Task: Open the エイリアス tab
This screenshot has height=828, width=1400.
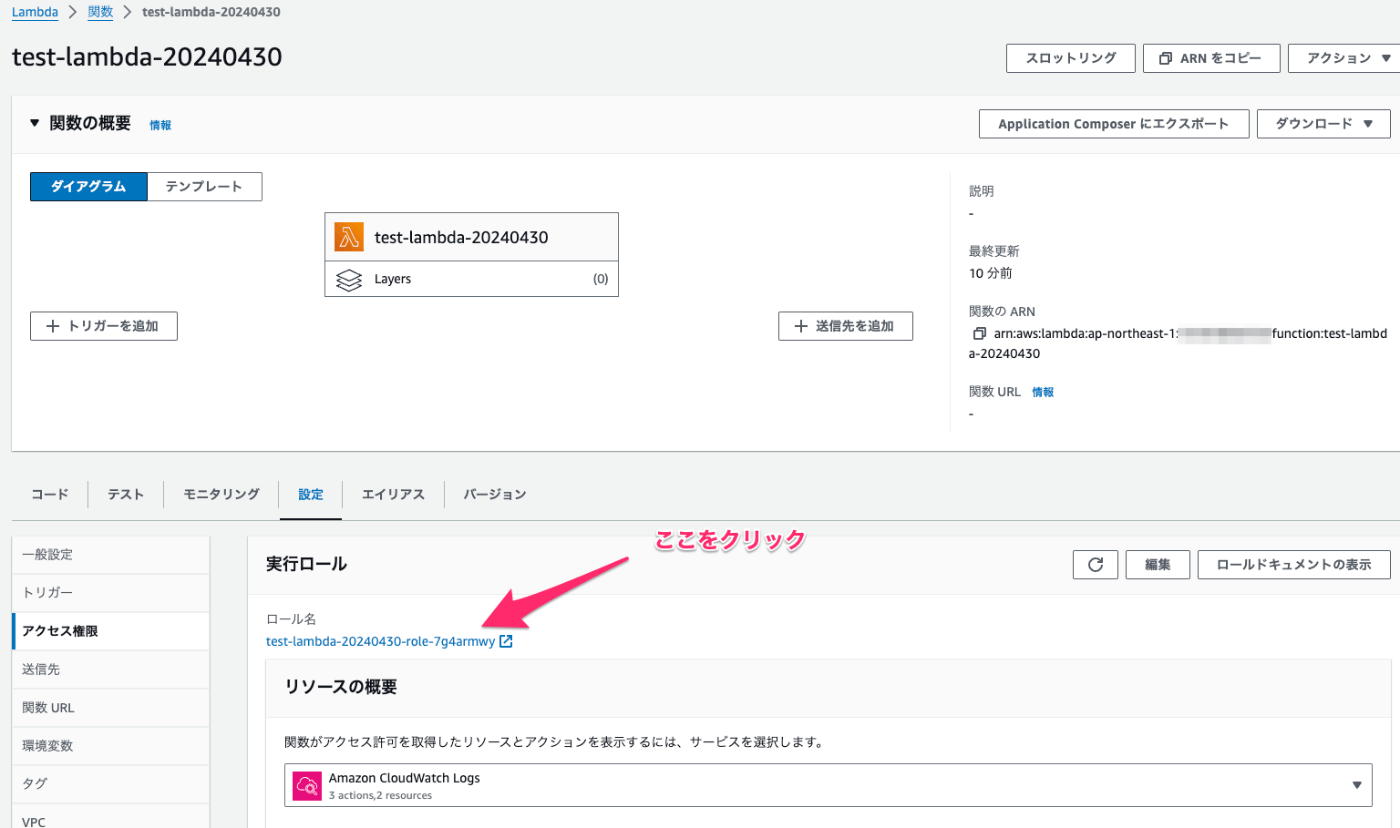Action: click(x=393, y=494)
